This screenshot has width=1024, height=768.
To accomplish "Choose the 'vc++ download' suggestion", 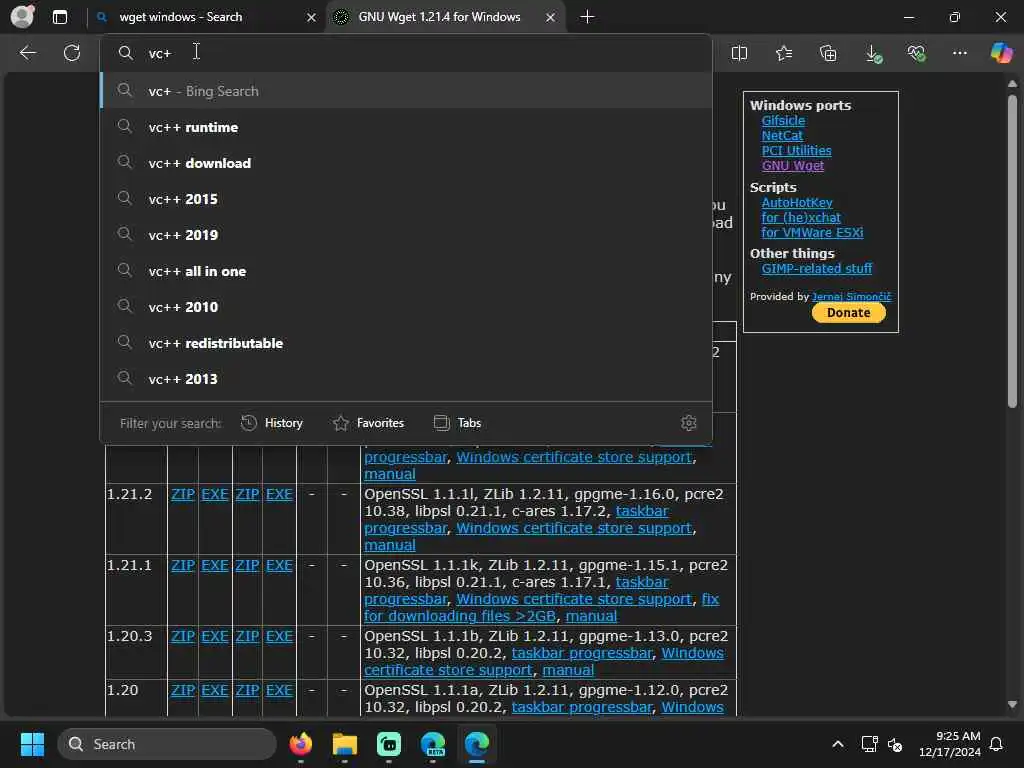I will click(406, 163).
